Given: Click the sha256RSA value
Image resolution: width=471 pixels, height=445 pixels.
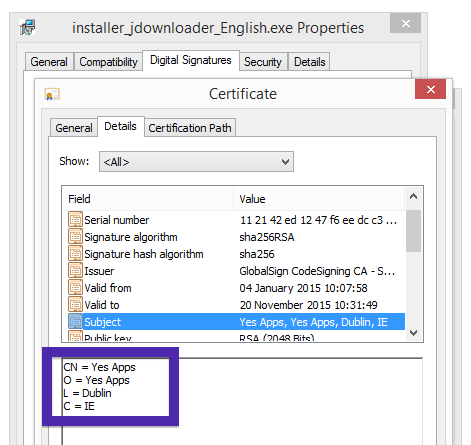Looking at the screenshot, I should coord(267,237).
